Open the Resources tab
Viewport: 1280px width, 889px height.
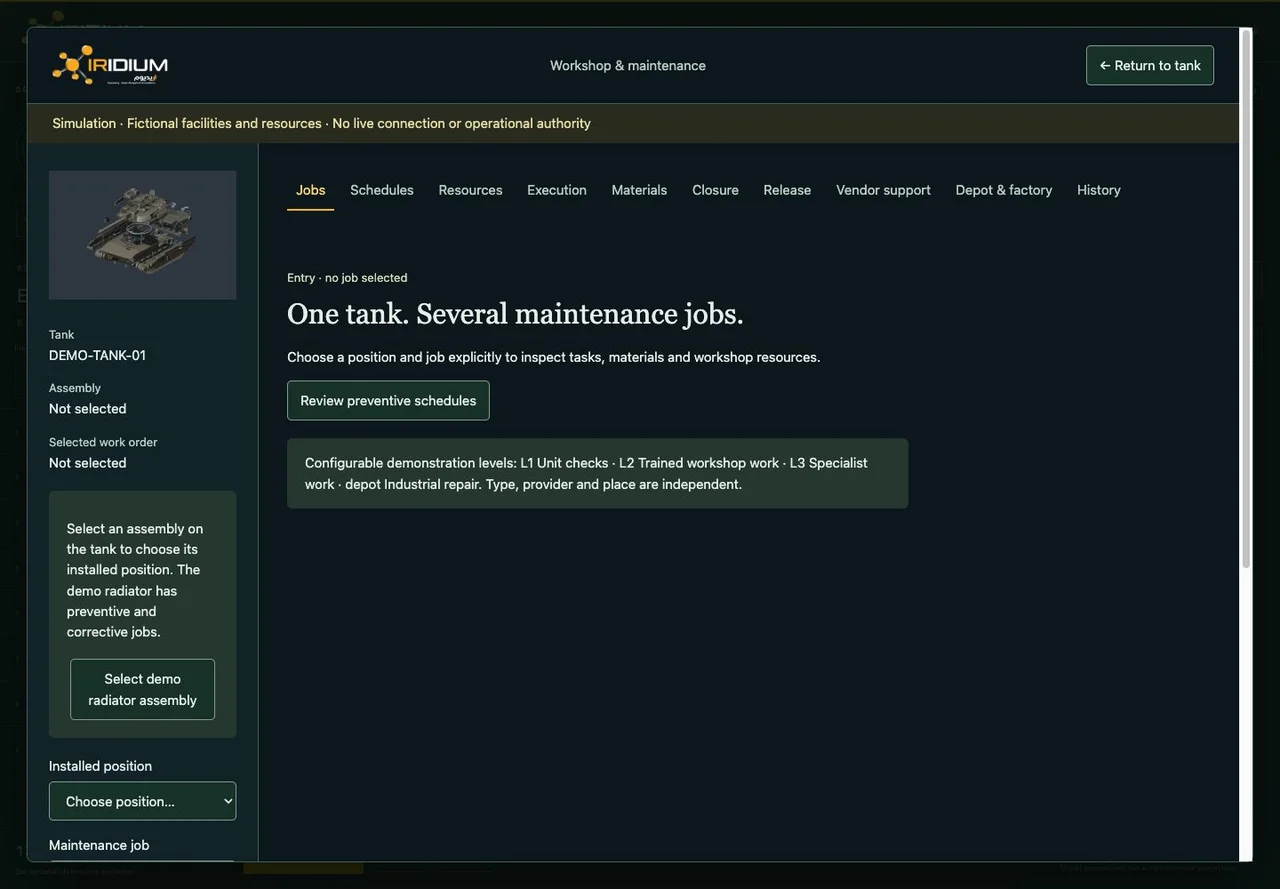[470, 190]
